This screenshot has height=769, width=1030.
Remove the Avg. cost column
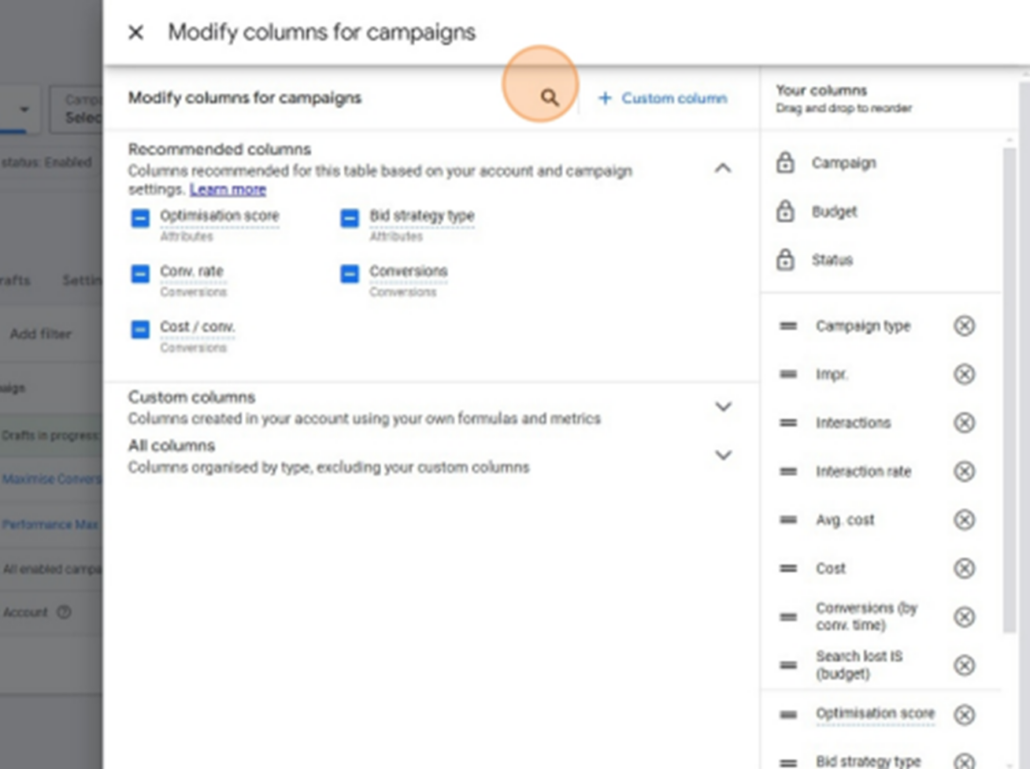[964, 520]
